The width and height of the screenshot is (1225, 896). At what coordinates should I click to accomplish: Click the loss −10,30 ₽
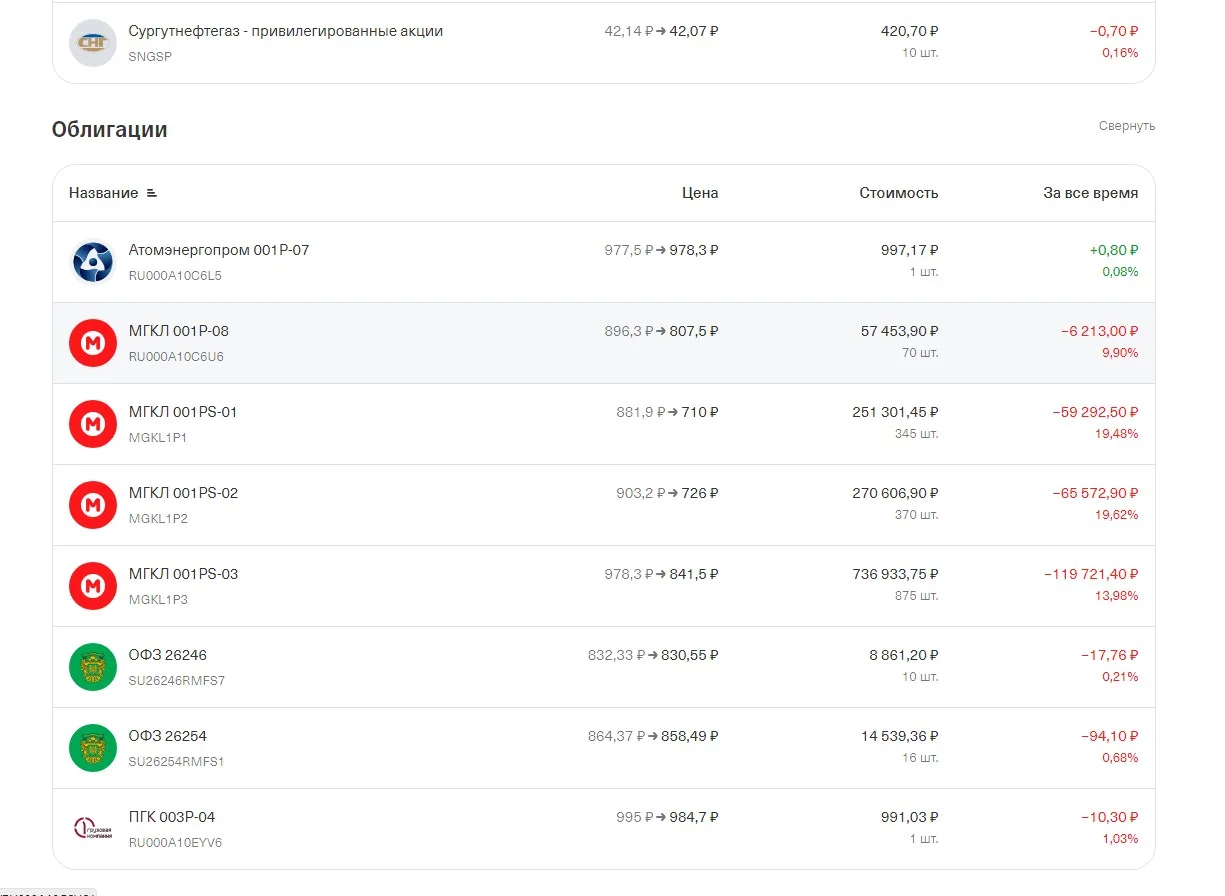pyautogui.click(x=1110, y=817)
